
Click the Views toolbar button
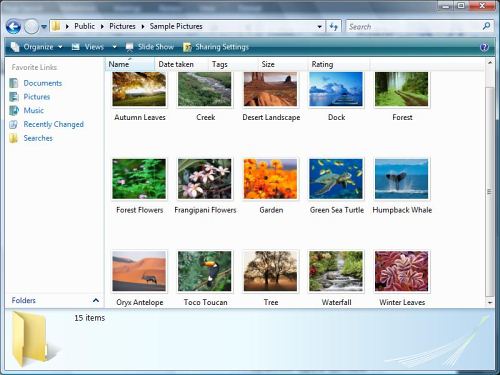pos(88,47)
